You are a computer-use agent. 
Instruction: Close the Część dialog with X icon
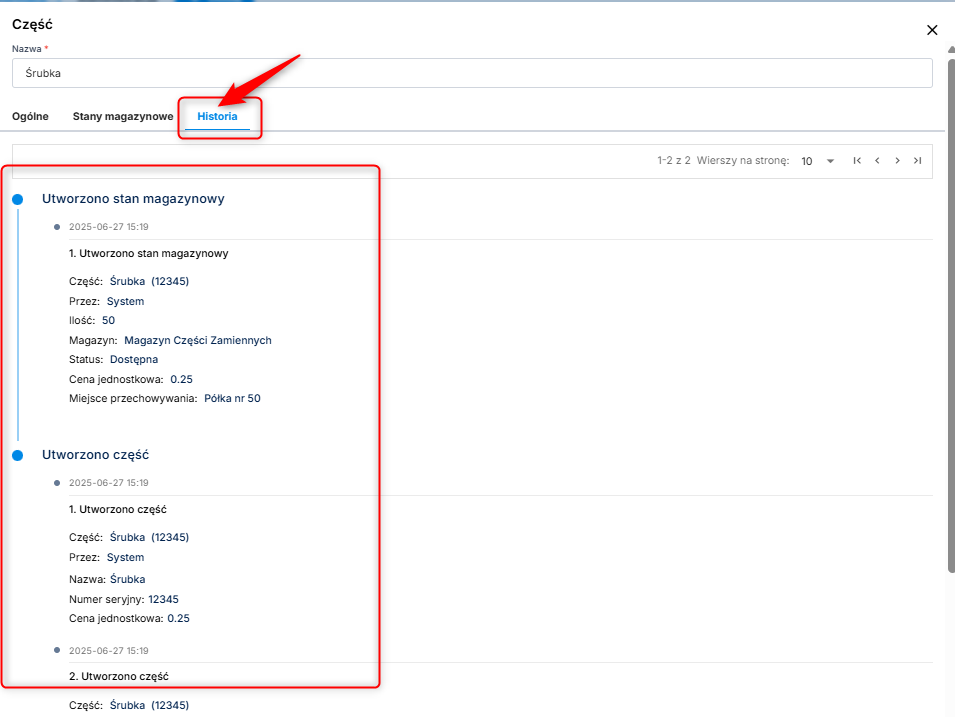click(x=932, y=30)
